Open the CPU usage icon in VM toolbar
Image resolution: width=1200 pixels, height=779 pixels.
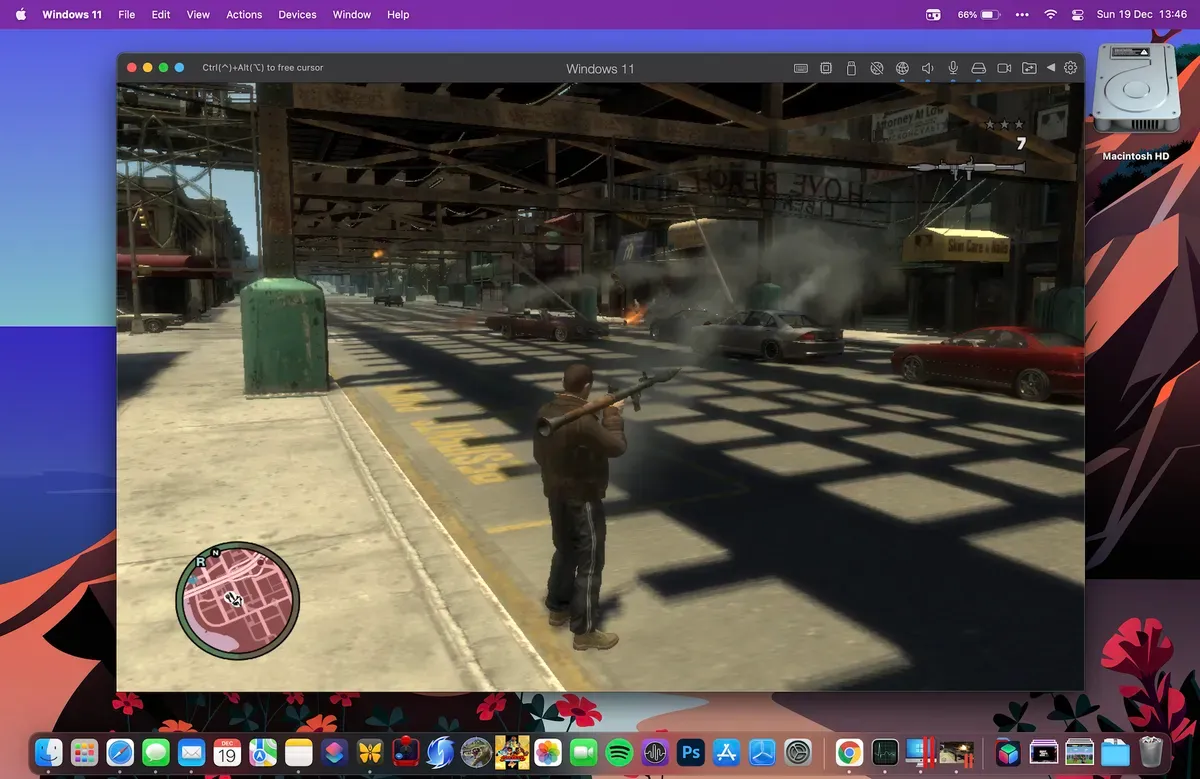(826, 68)
